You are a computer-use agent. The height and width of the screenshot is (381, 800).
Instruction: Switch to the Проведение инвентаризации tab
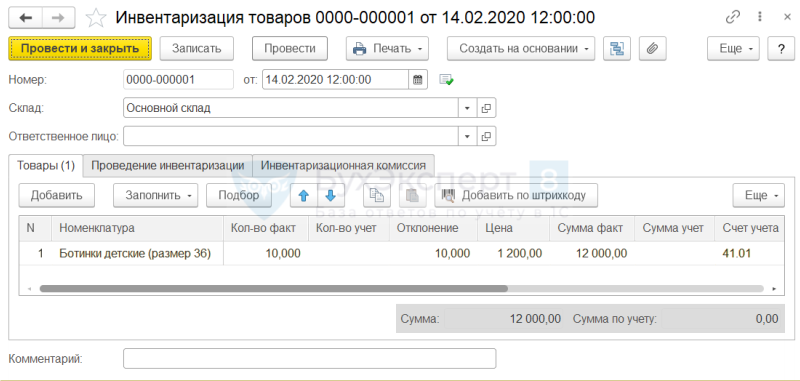(168, 166)
